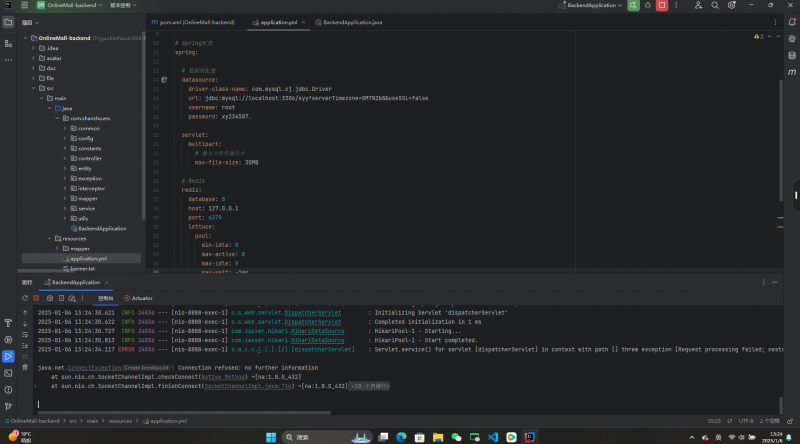Open the Code With Me add-user icon
Viewport: 800px width, 444px height.
coord(698,5)
